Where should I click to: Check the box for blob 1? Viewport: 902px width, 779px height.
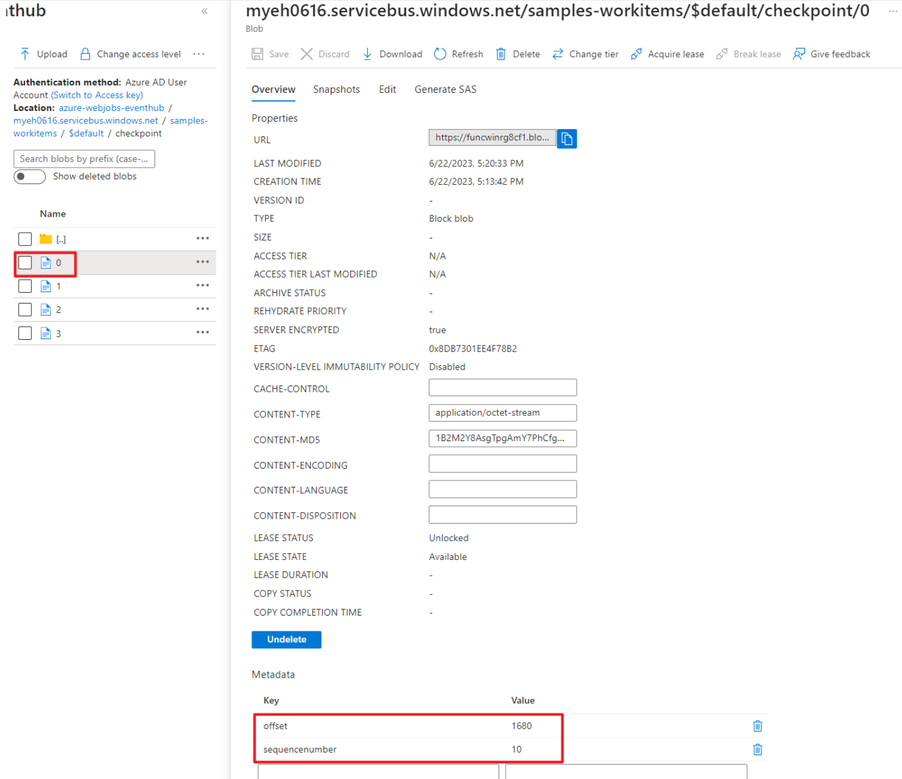(x=25, y=287)
